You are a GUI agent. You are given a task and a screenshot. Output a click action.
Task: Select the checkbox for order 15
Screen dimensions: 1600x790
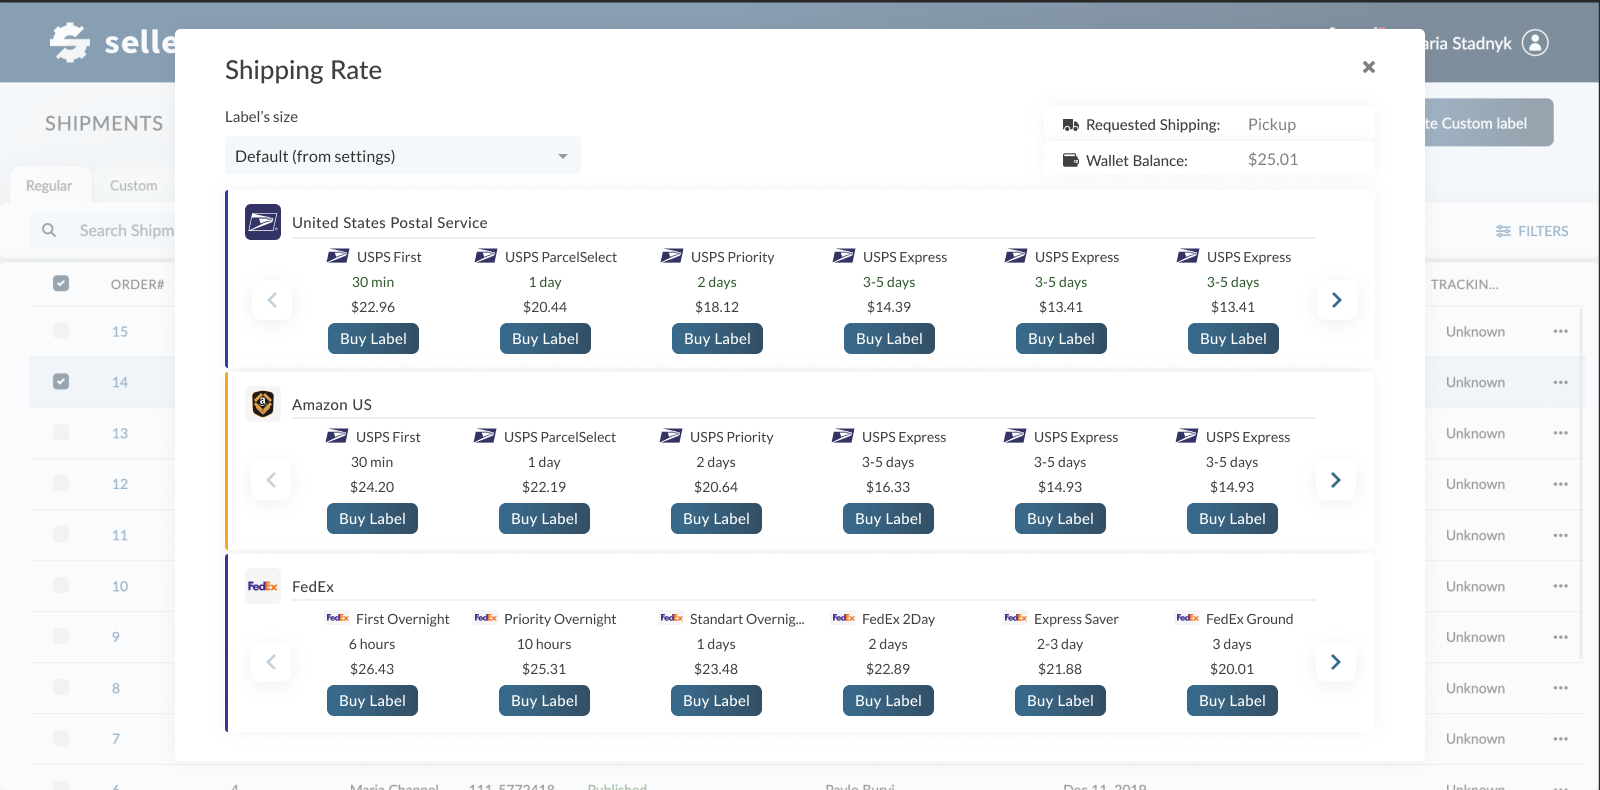(61, 330)
